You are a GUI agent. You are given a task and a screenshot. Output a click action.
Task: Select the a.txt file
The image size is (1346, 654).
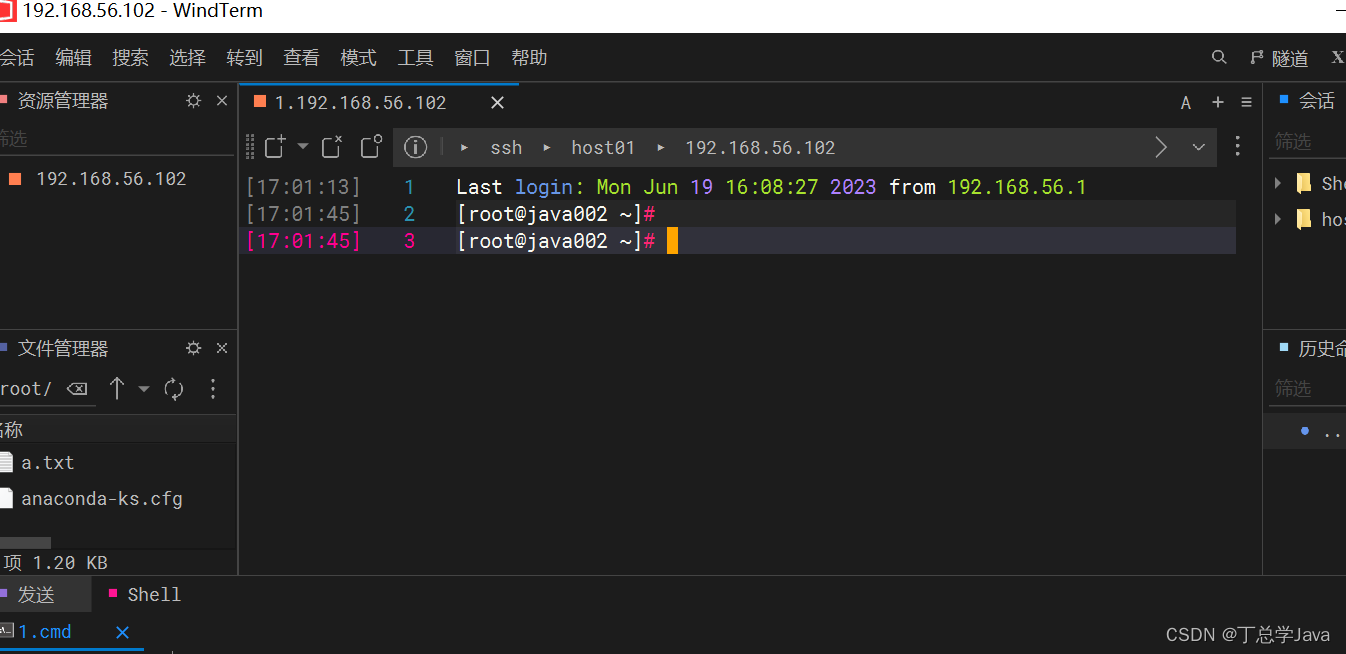pos(48,463)
